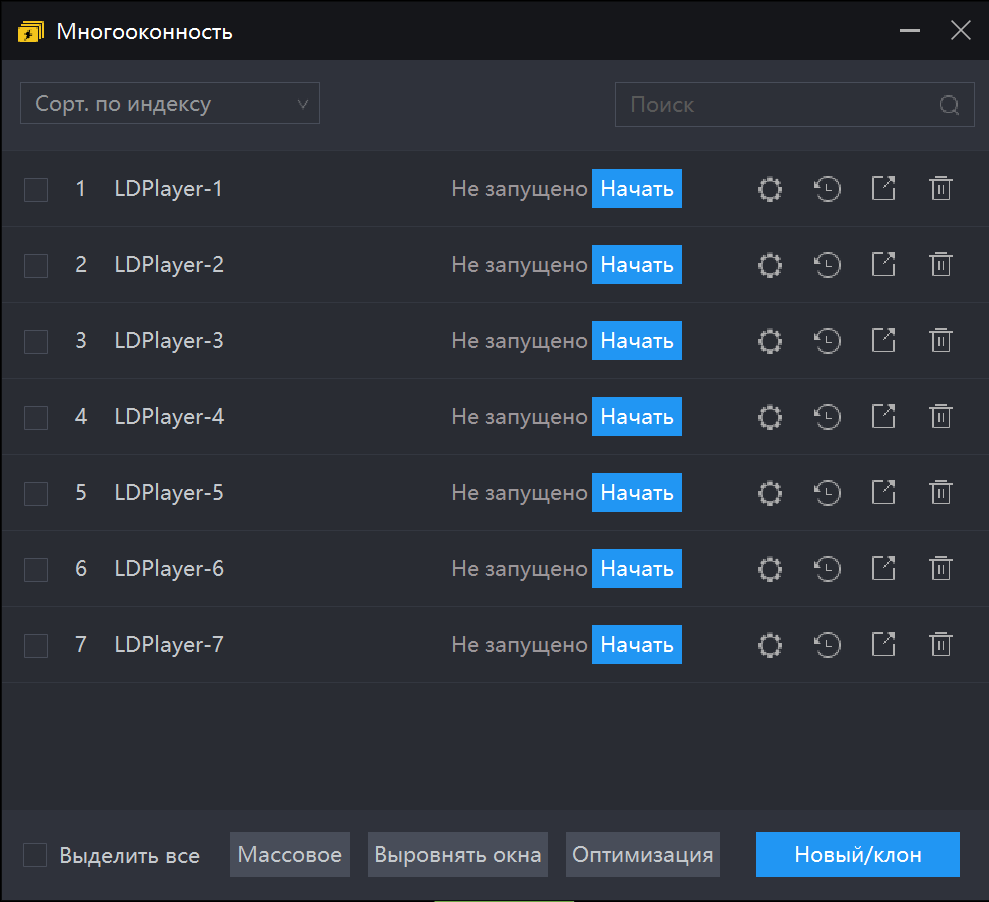Enable the LDPlayer-6 checkbox
The height and width of the screenshot is (902, 989).
click(36, 570)
